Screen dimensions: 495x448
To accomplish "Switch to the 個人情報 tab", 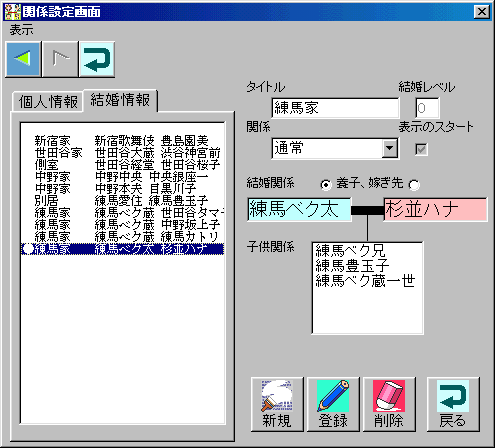I will point(48,101).
